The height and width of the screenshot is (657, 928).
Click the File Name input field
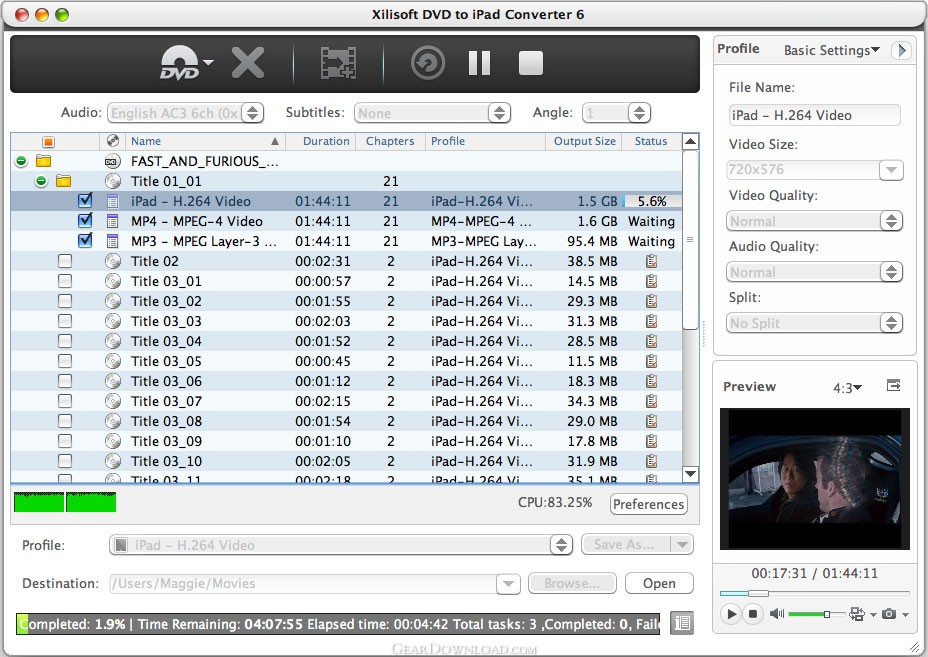(814, 115)
